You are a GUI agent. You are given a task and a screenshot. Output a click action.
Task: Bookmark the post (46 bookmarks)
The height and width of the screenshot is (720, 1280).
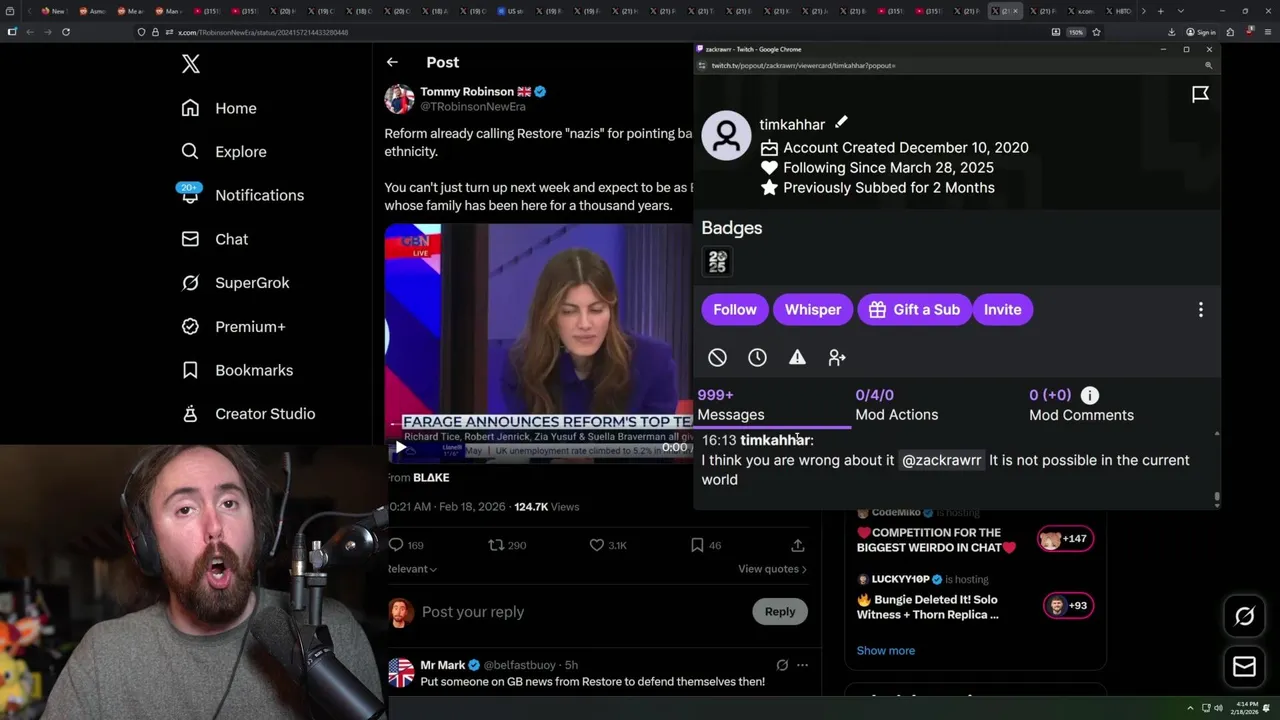706,545
